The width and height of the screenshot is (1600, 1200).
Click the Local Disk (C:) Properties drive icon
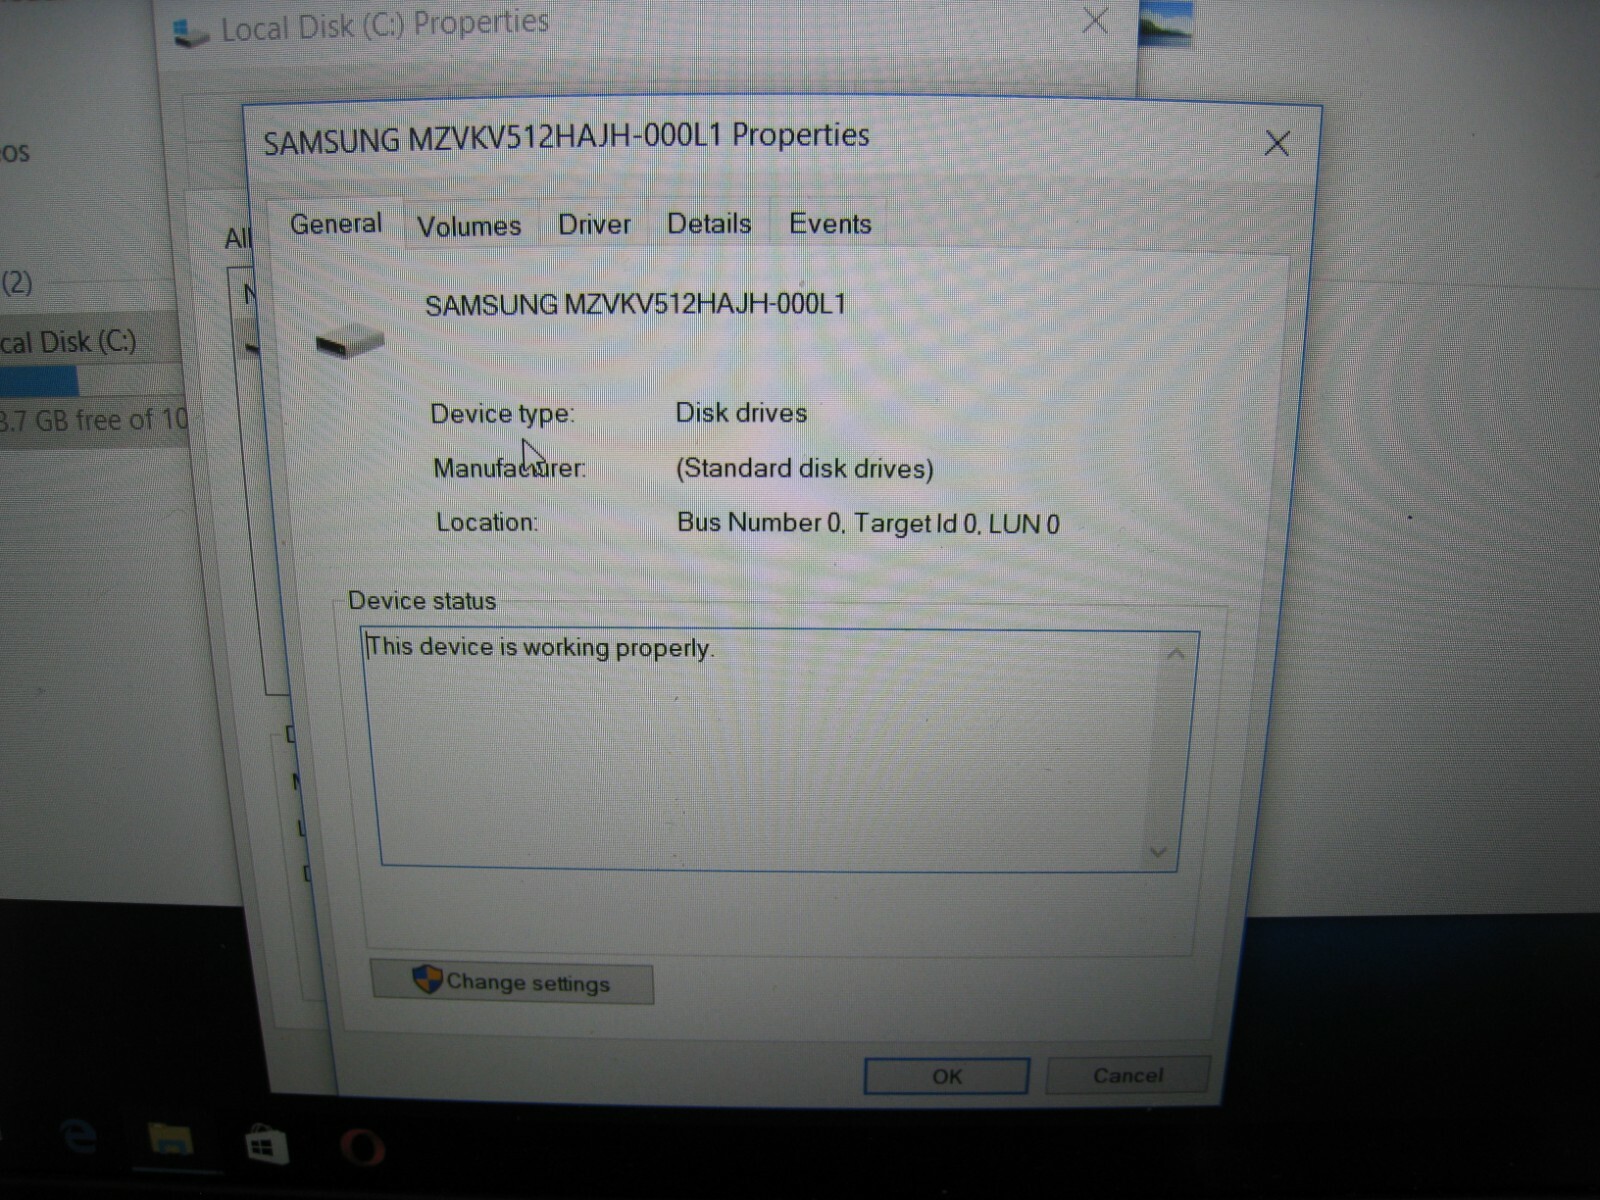tap(190, 33)
